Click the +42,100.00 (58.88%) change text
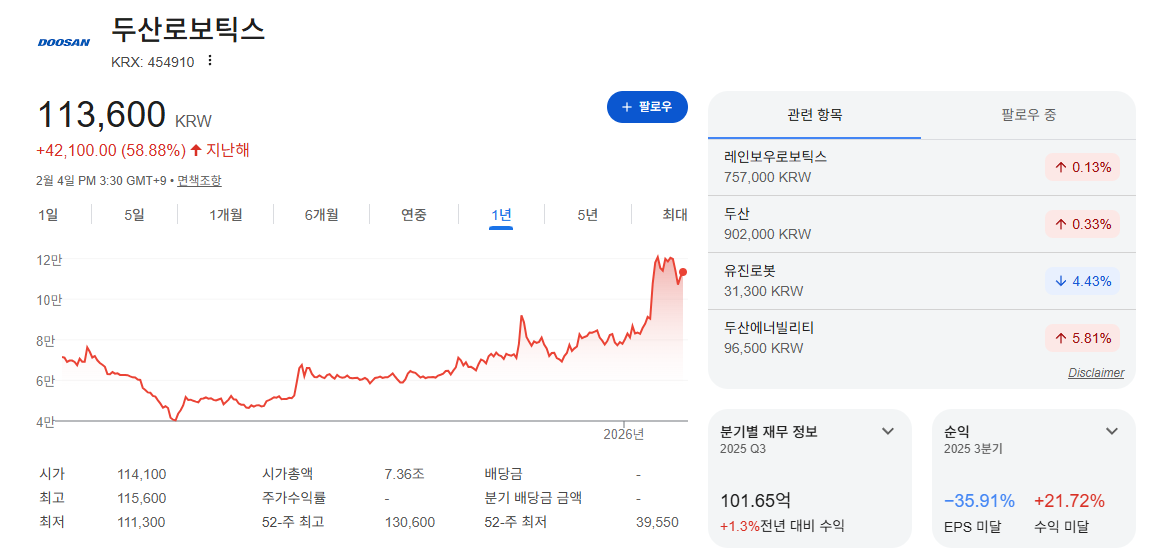1160x559 pixels. pos(111,151)
